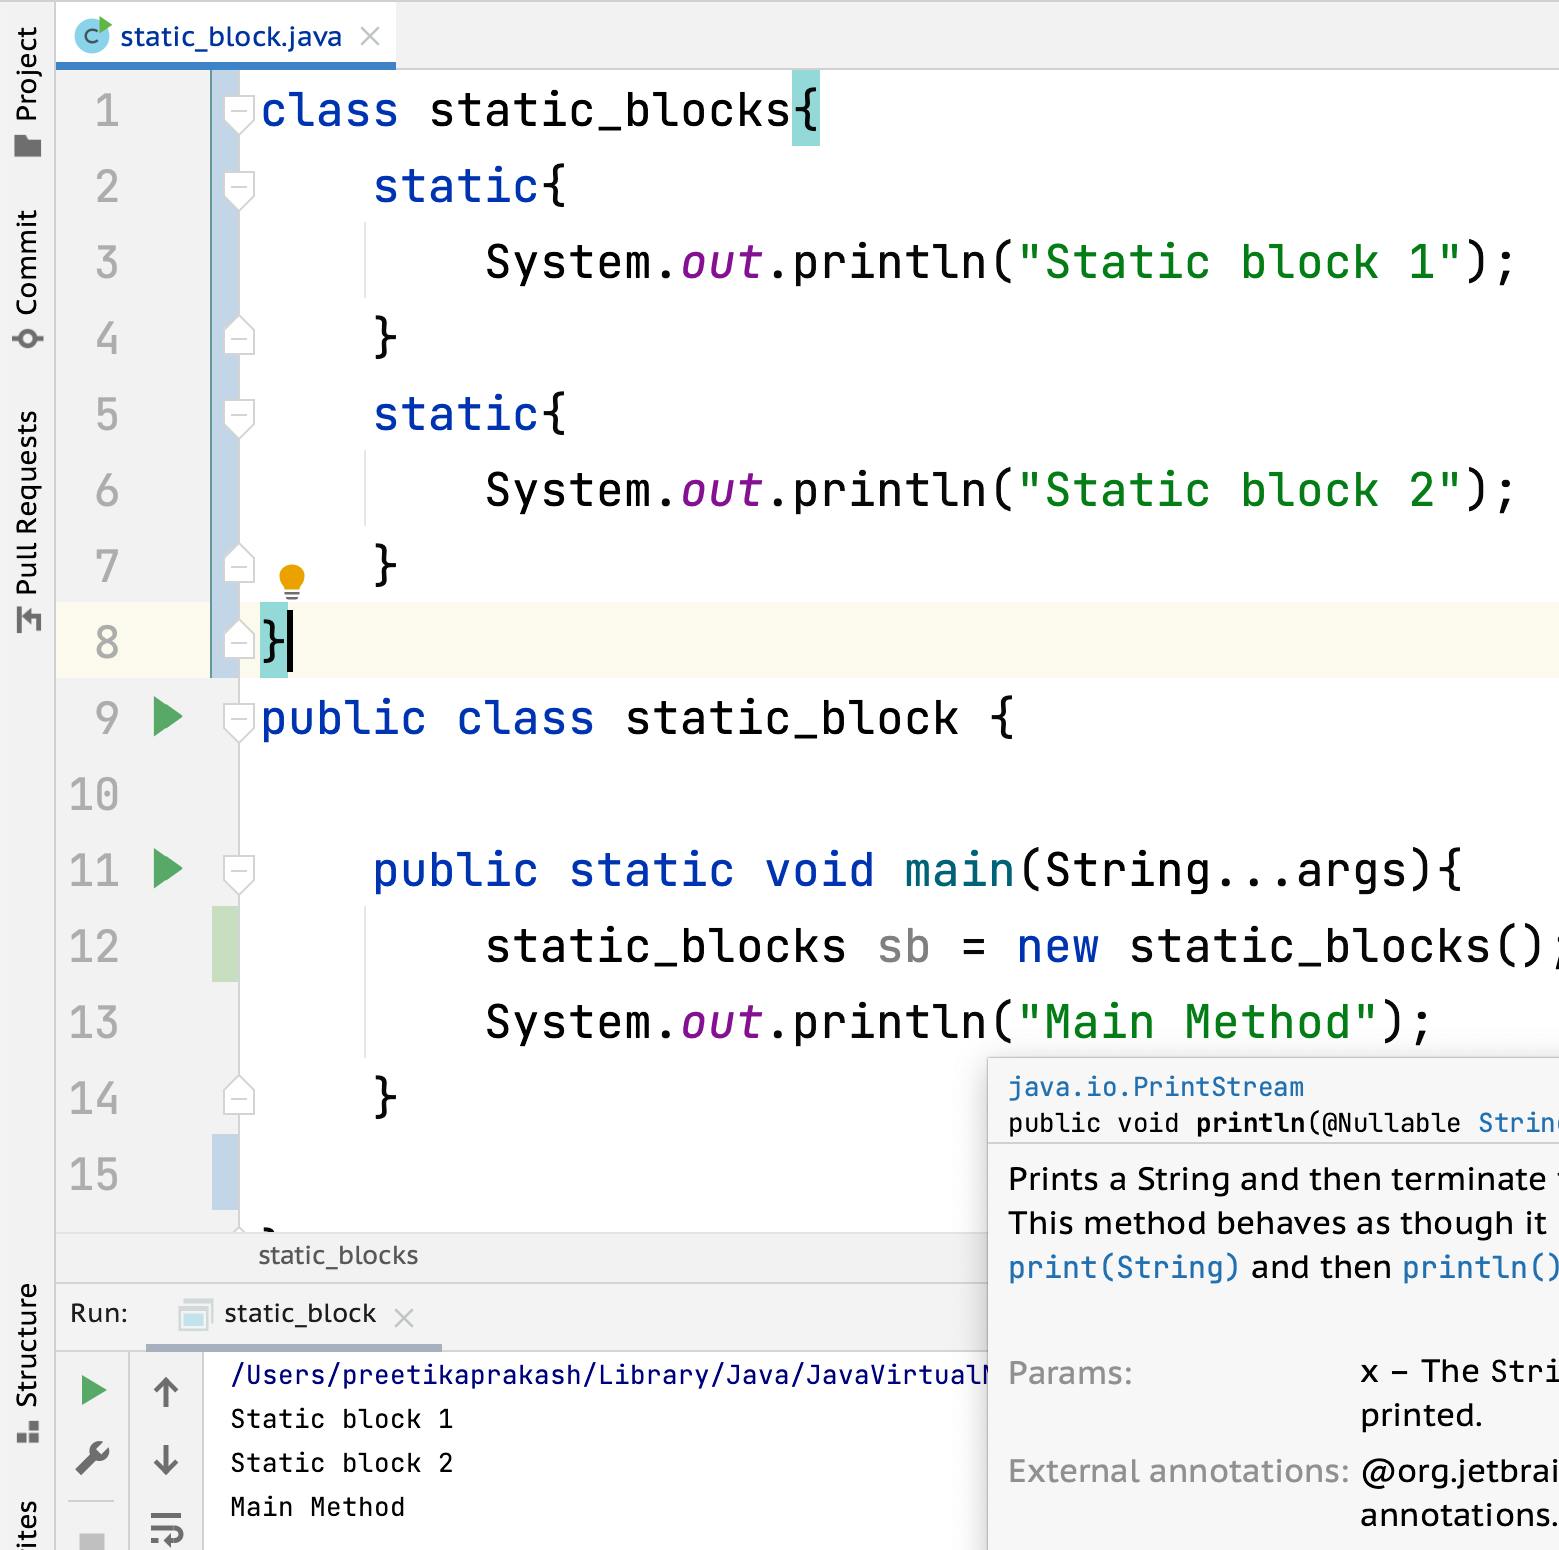Click the down stack trace arrow
This screenshot has height=1550, width=1559.
(x=166, y=1460)
